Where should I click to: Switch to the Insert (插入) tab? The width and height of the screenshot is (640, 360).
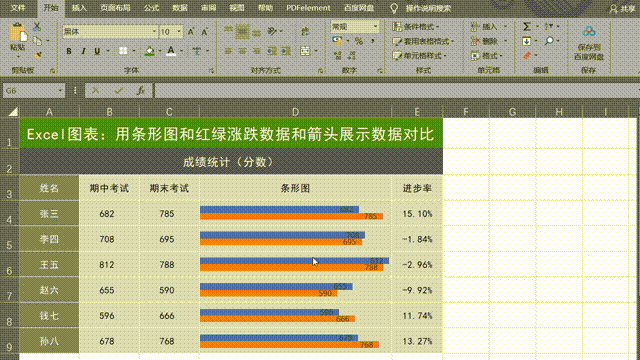click(79, 8)
